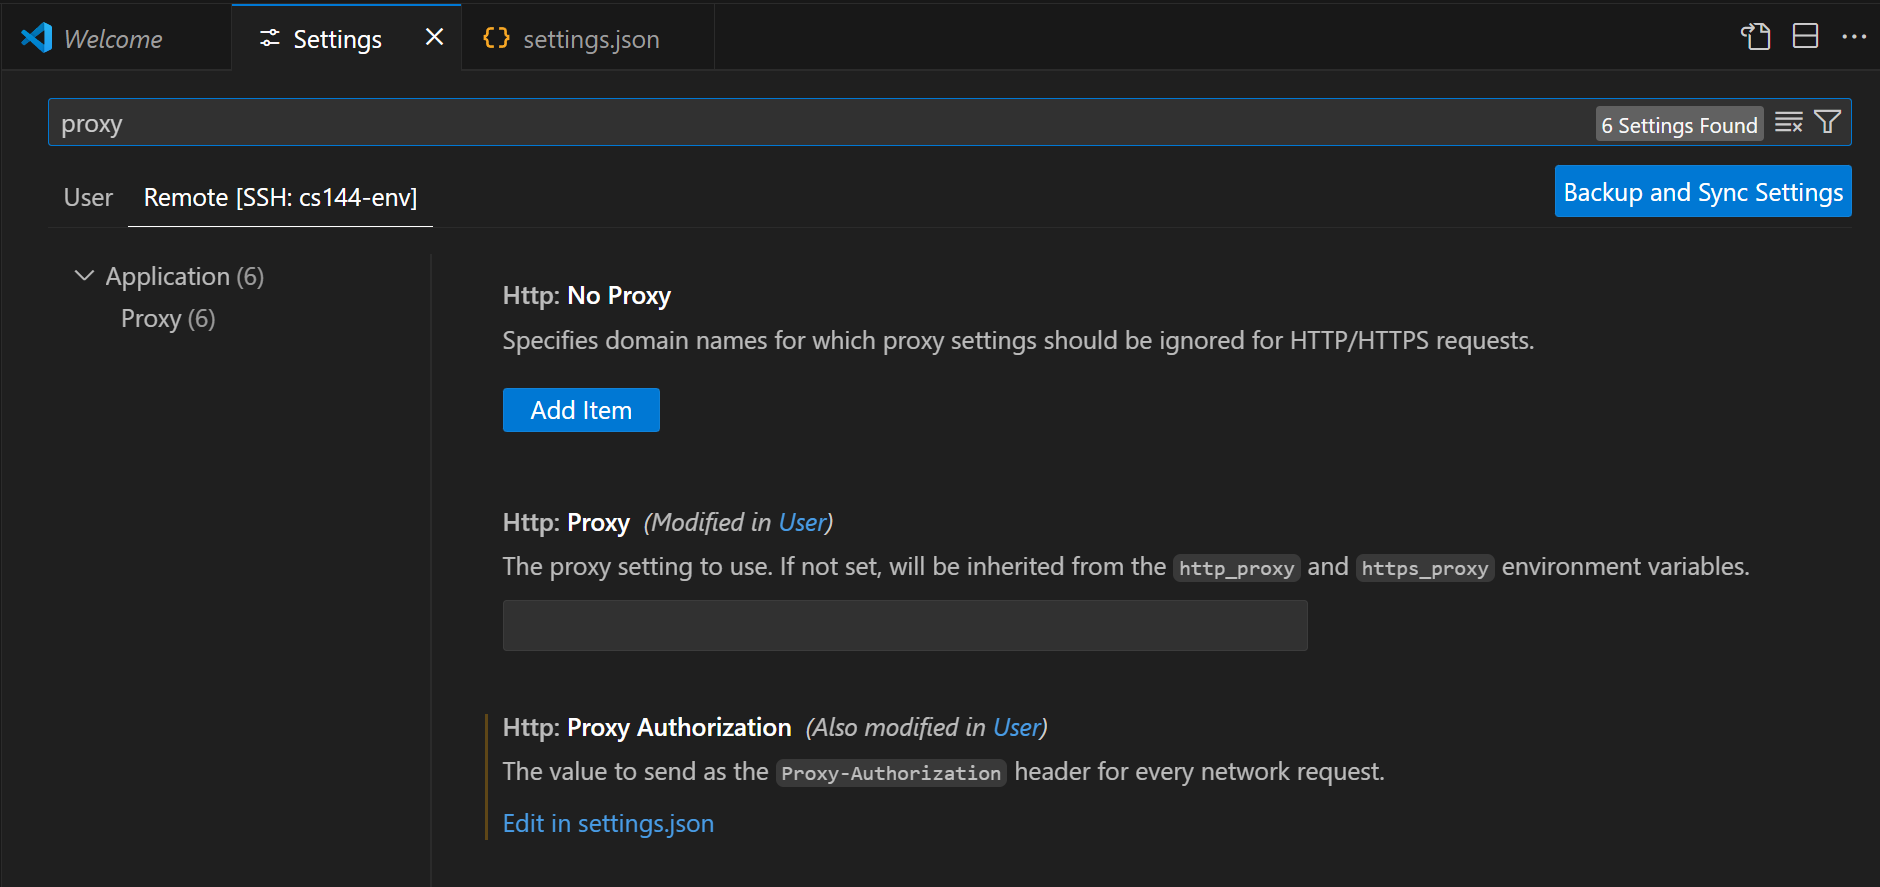The image size is (1880, 887).
Task: Click the VS Code logo on Welcome tab
Action: coord(37,38)
